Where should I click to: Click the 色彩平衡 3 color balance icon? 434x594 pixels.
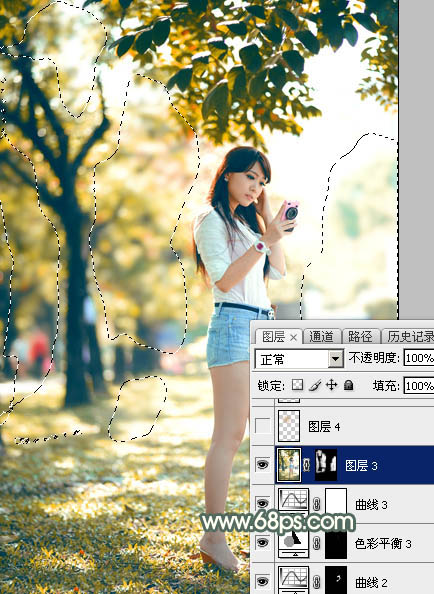coord(293,542)
